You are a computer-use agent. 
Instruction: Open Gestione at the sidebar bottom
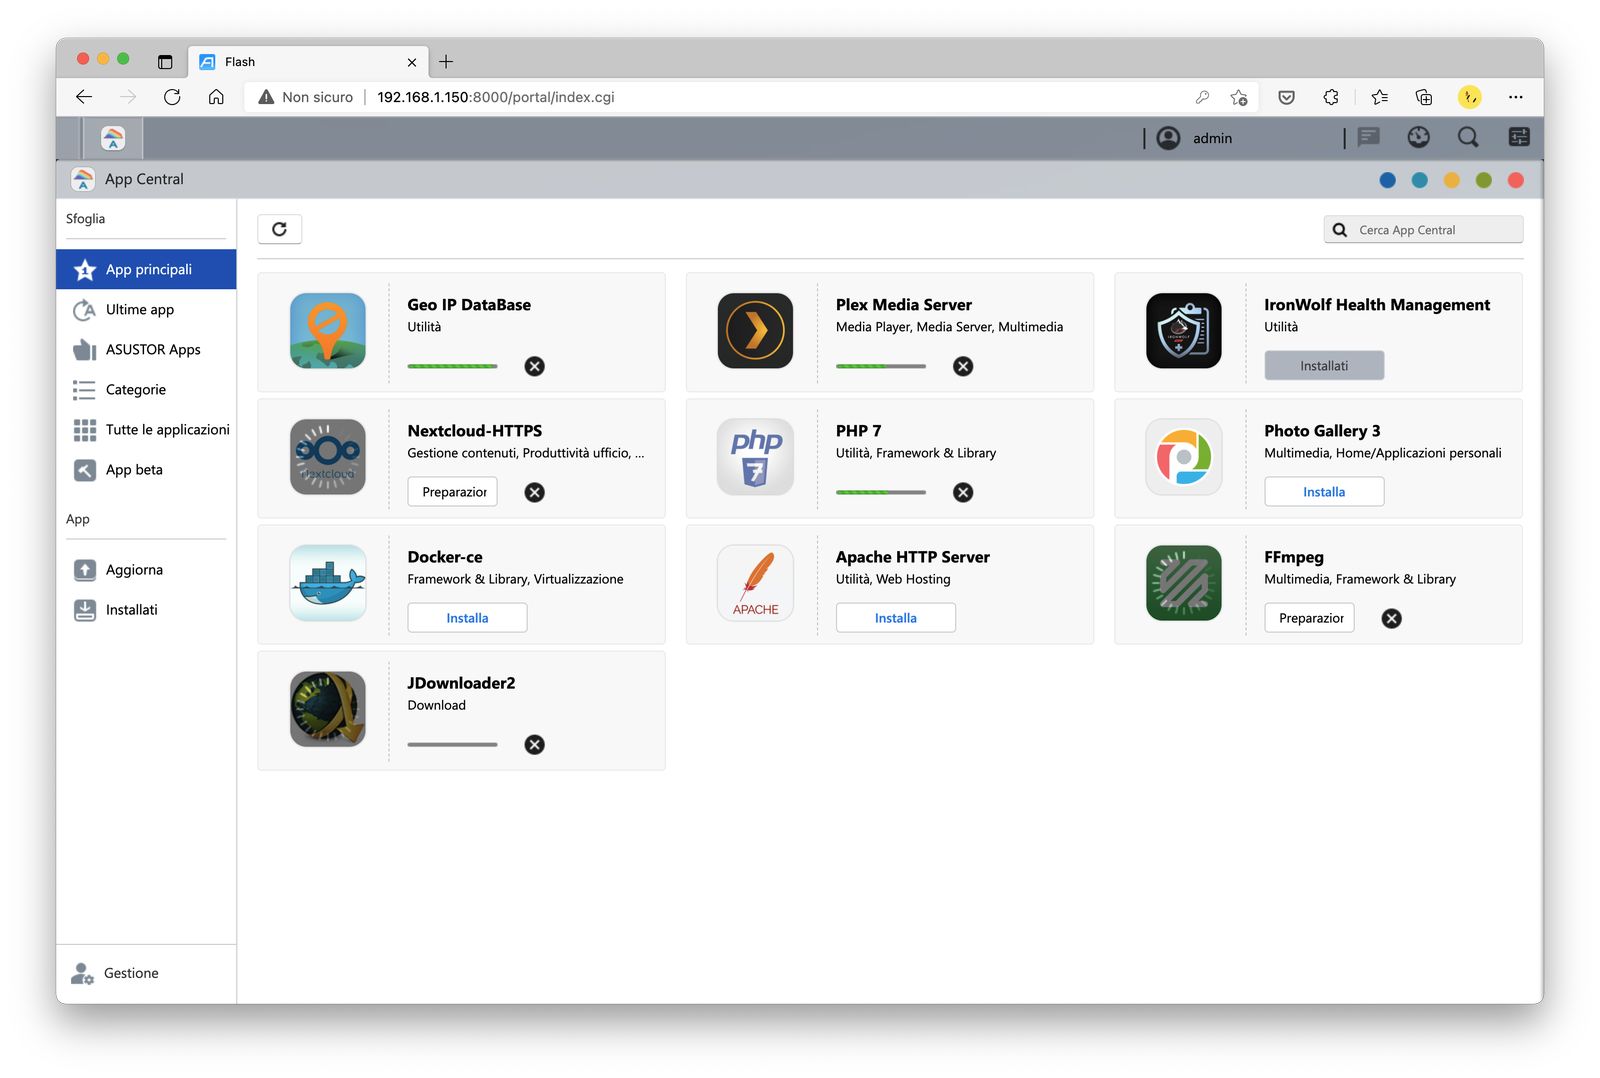[x=146, y=973]
